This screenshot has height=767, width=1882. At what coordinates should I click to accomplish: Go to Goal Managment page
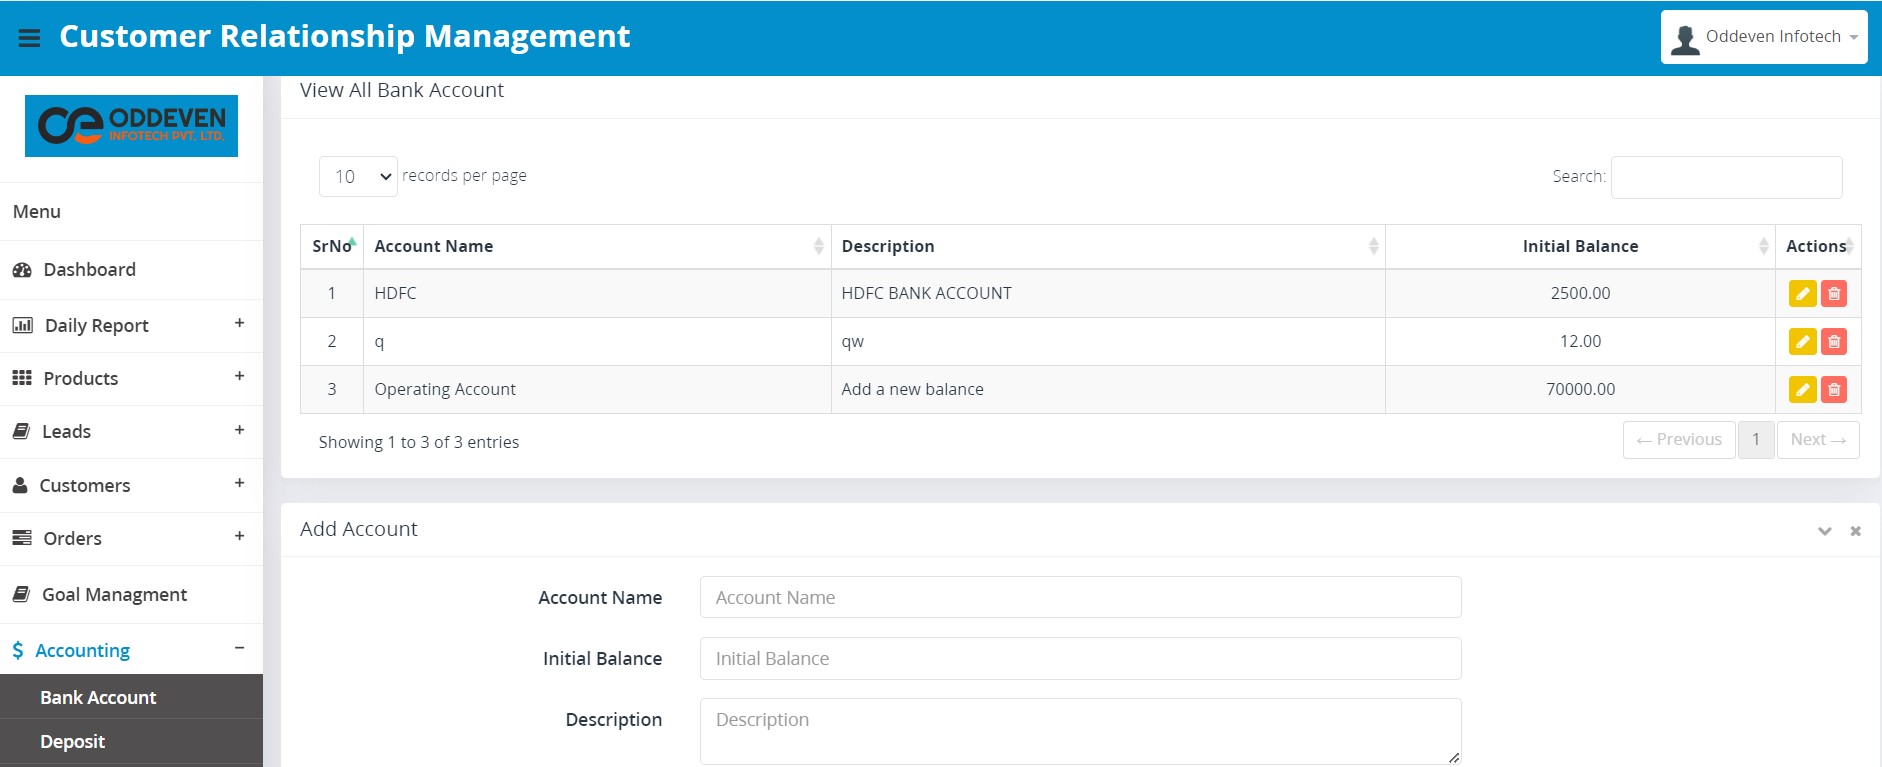click(x=114, y=595)
